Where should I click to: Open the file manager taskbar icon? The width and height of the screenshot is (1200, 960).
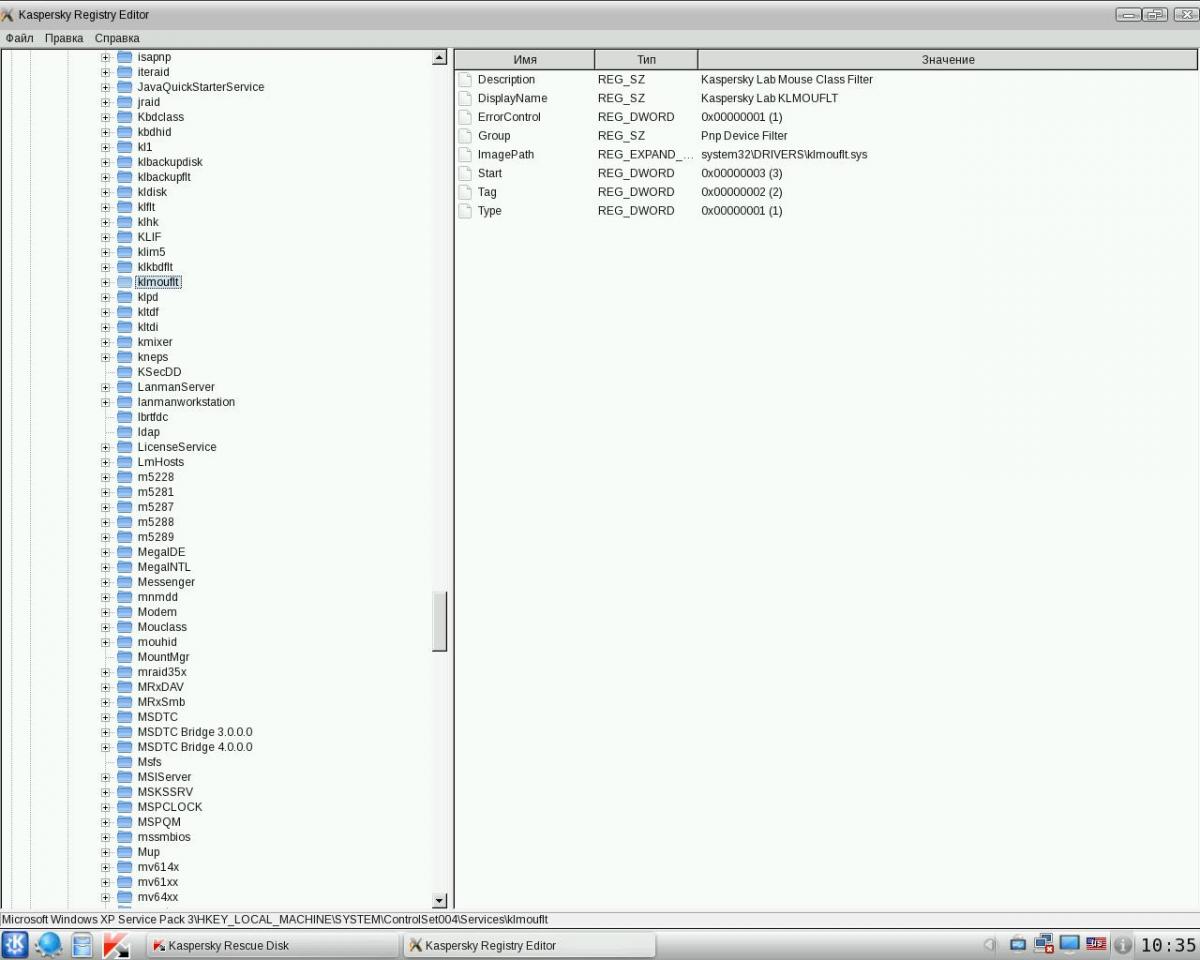click(x=82, y=944)
